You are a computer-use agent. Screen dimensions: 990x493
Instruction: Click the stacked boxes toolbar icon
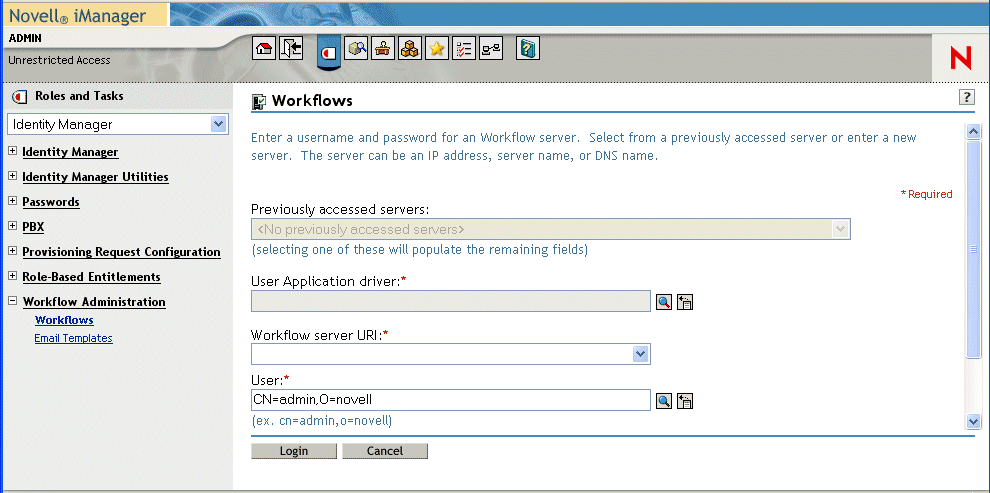tap(410, 49)
